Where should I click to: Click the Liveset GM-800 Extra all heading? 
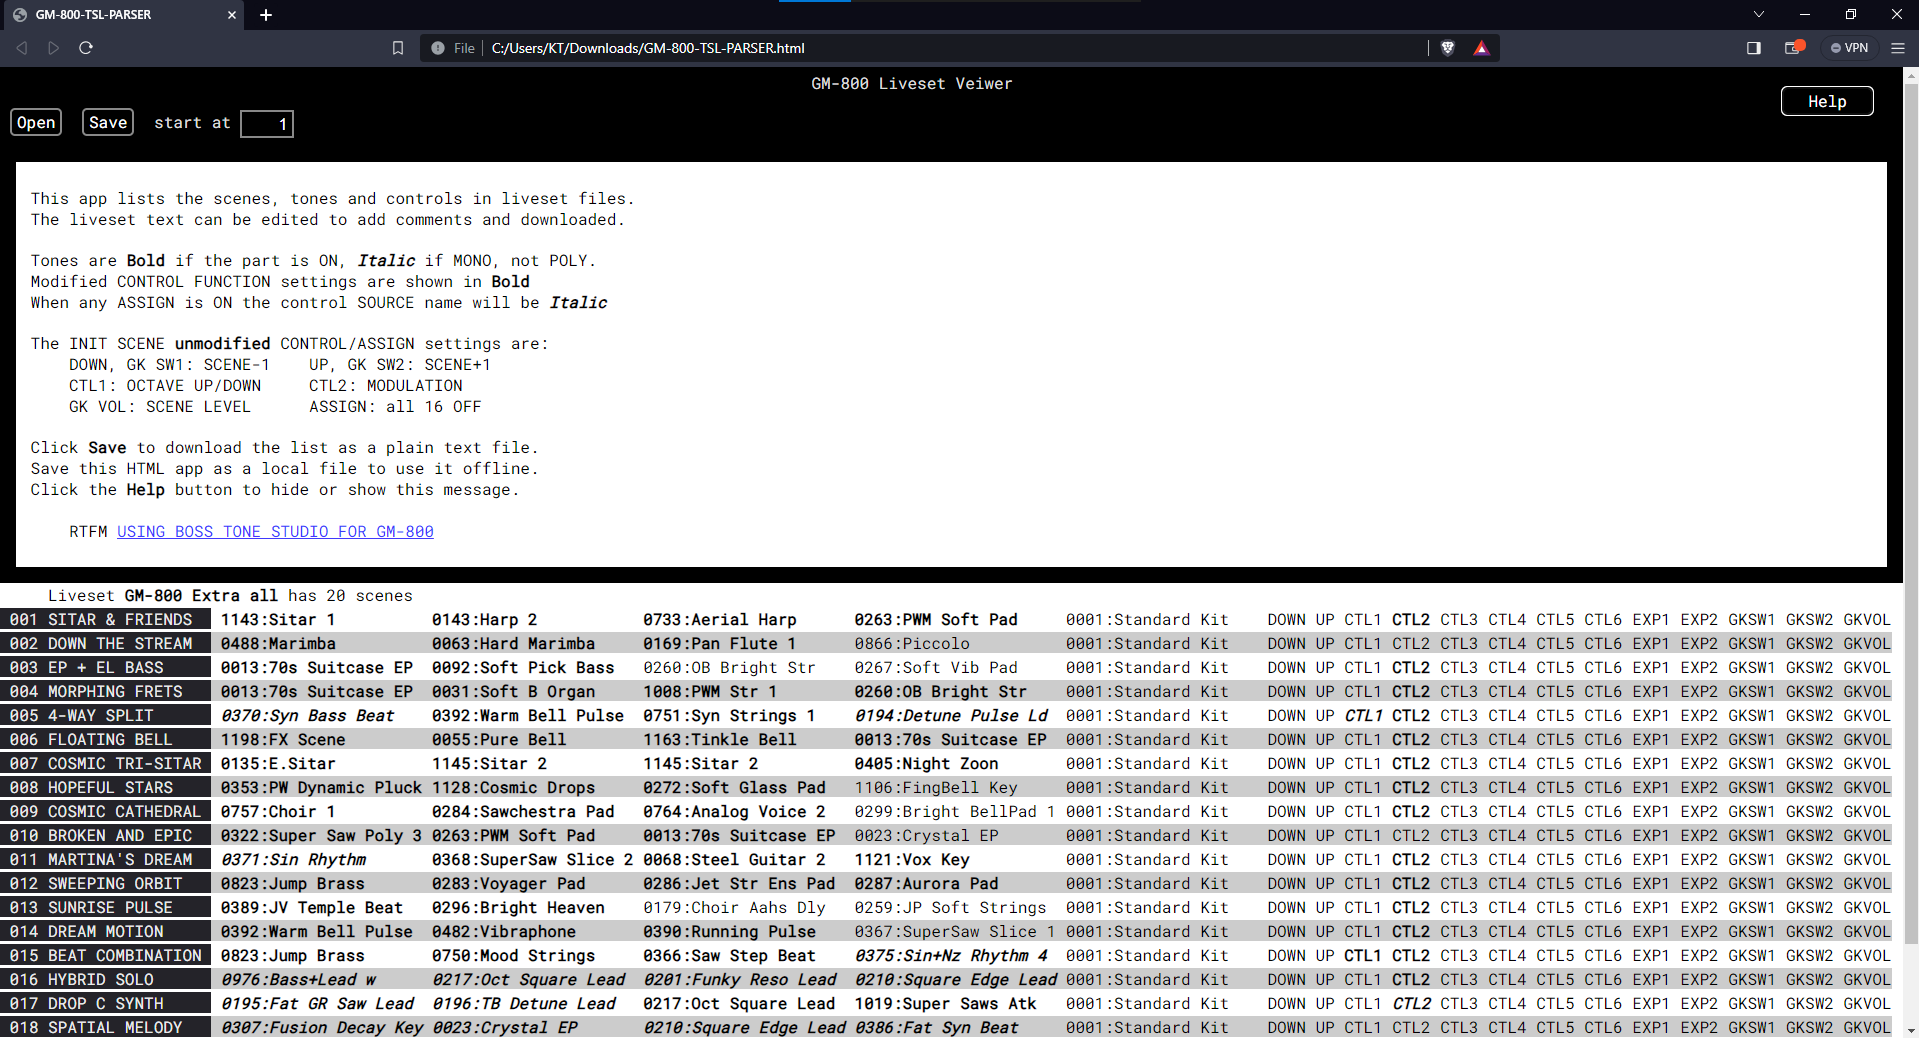[x=230, y=596]
